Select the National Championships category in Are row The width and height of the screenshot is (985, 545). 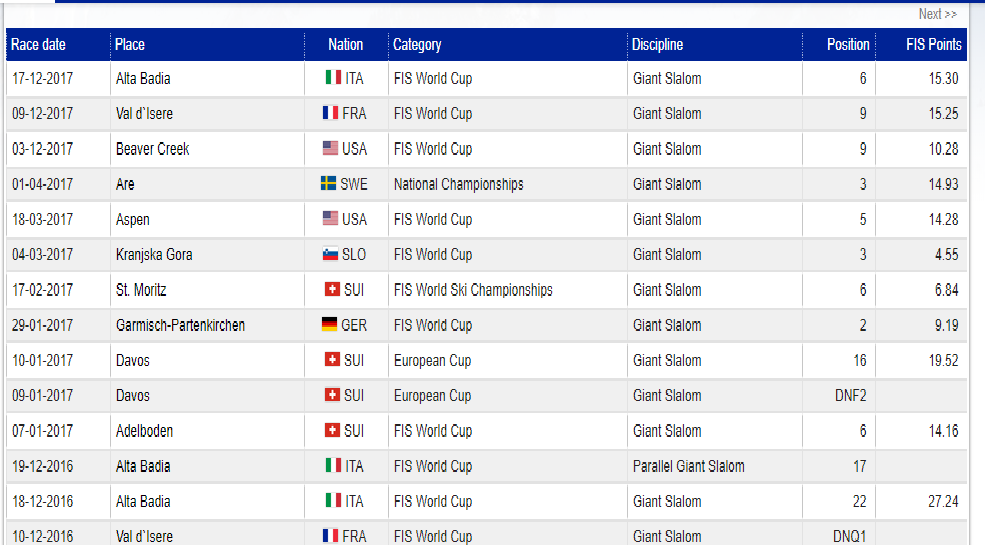pyautogui.click(x=459, y=184)
